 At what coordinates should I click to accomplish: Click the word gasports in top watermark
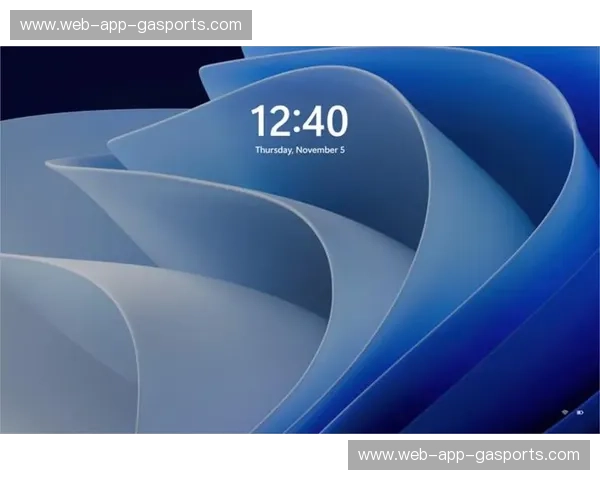tap(179, 25)
